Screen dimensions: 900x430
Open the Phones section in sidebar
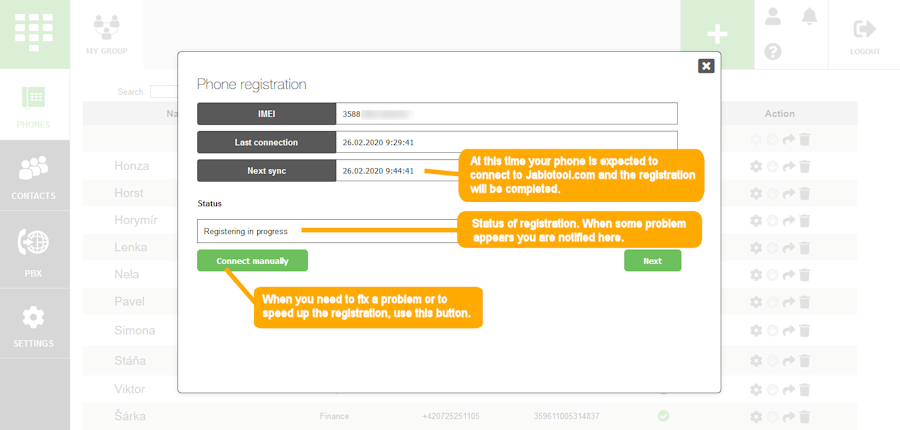tap(34, 105)
